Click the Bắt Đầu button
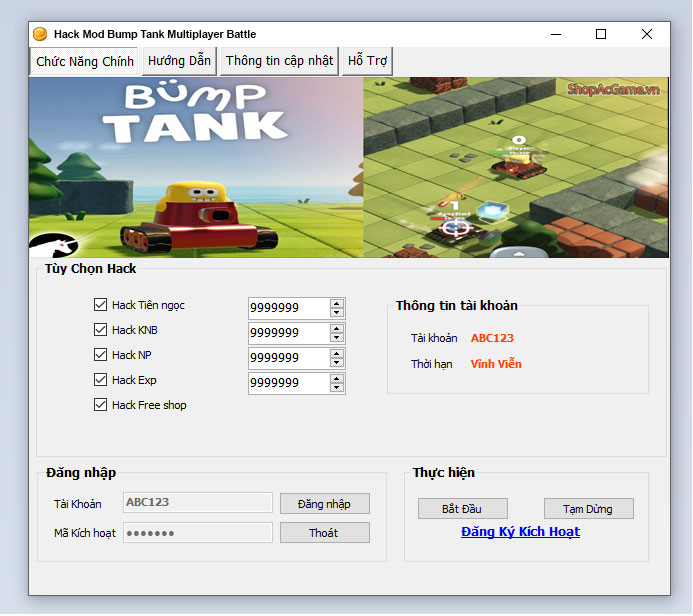The height and width of the screenshot is (616, 693). tap(463, 509)
